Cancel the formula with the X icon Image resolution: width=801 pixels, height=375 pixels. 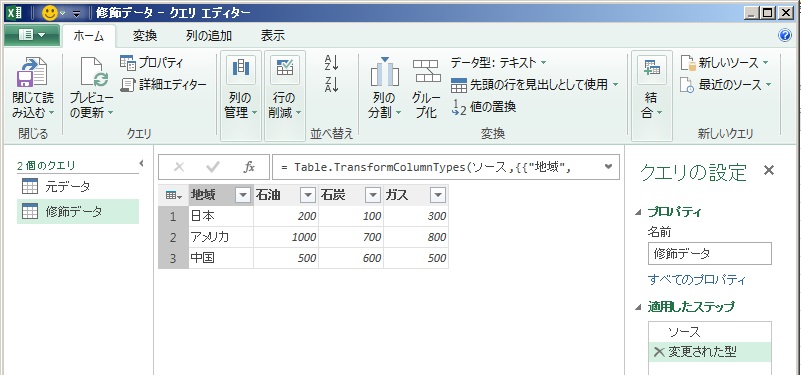point(179,167)
